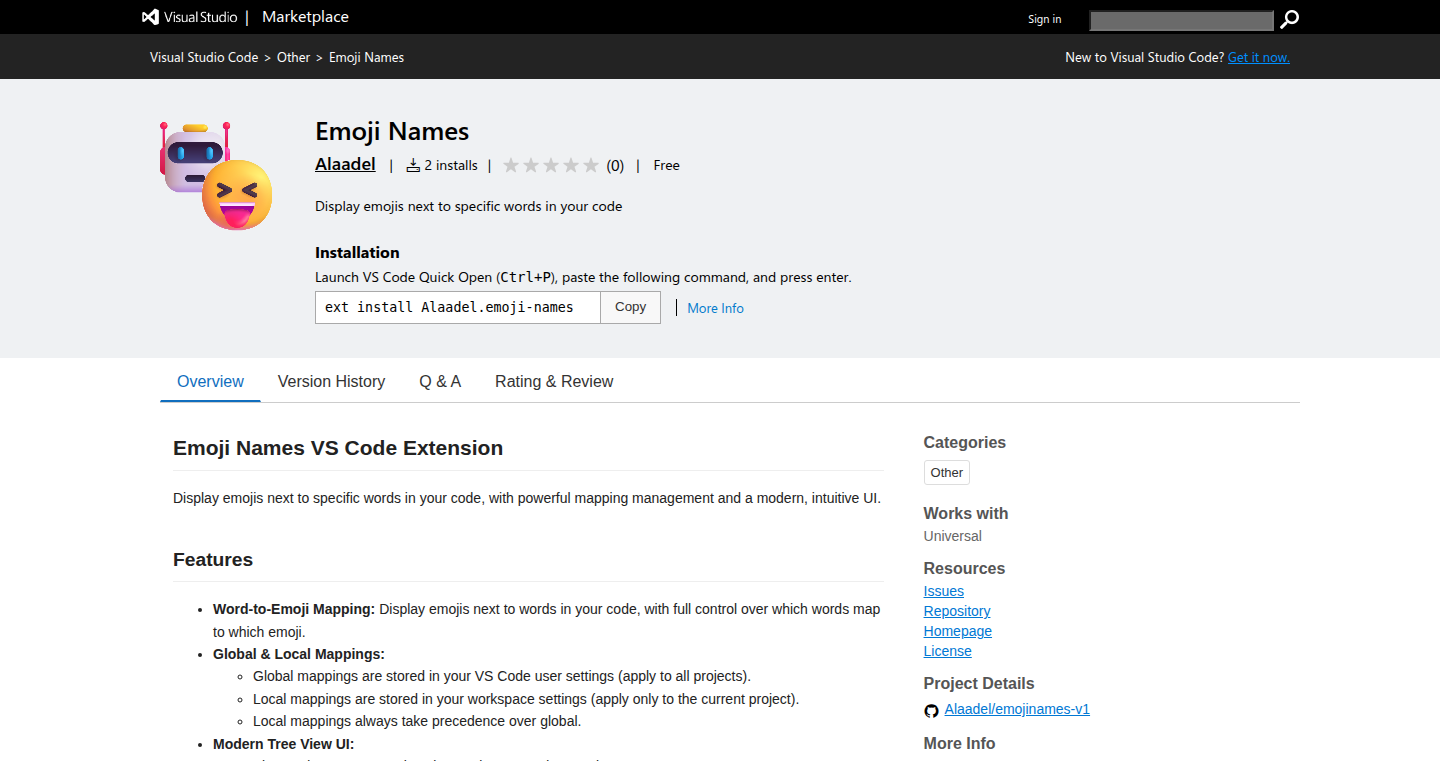Click the 'Resources' sidebar heading
The height and width of the screenshot is (761, 1440).
coord(964,568)
